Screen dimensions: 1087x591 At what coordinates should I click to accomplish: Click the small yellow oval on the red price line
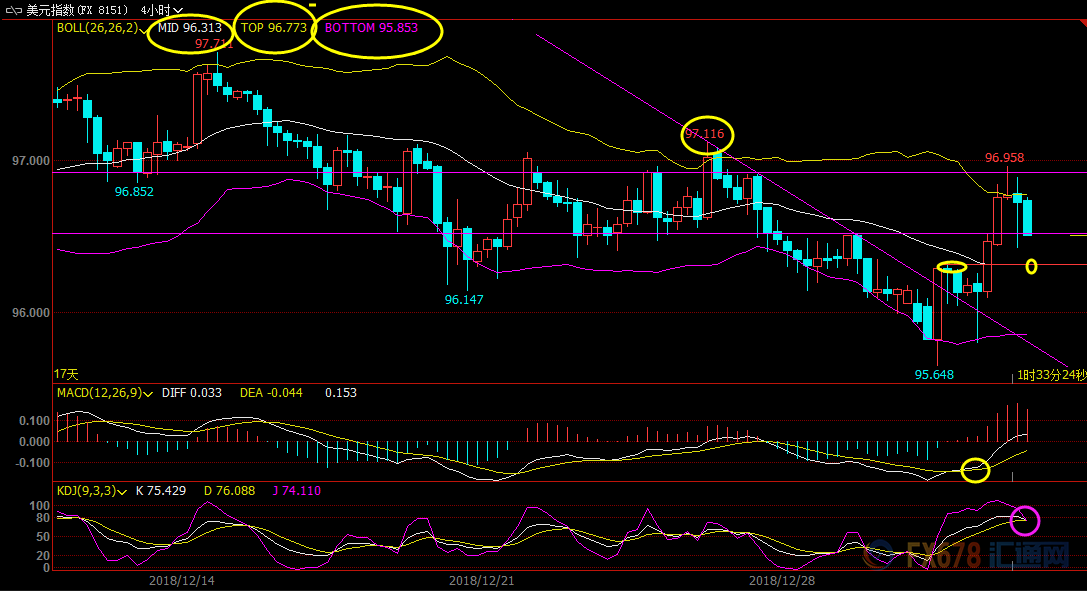(x=1031, y=266)
